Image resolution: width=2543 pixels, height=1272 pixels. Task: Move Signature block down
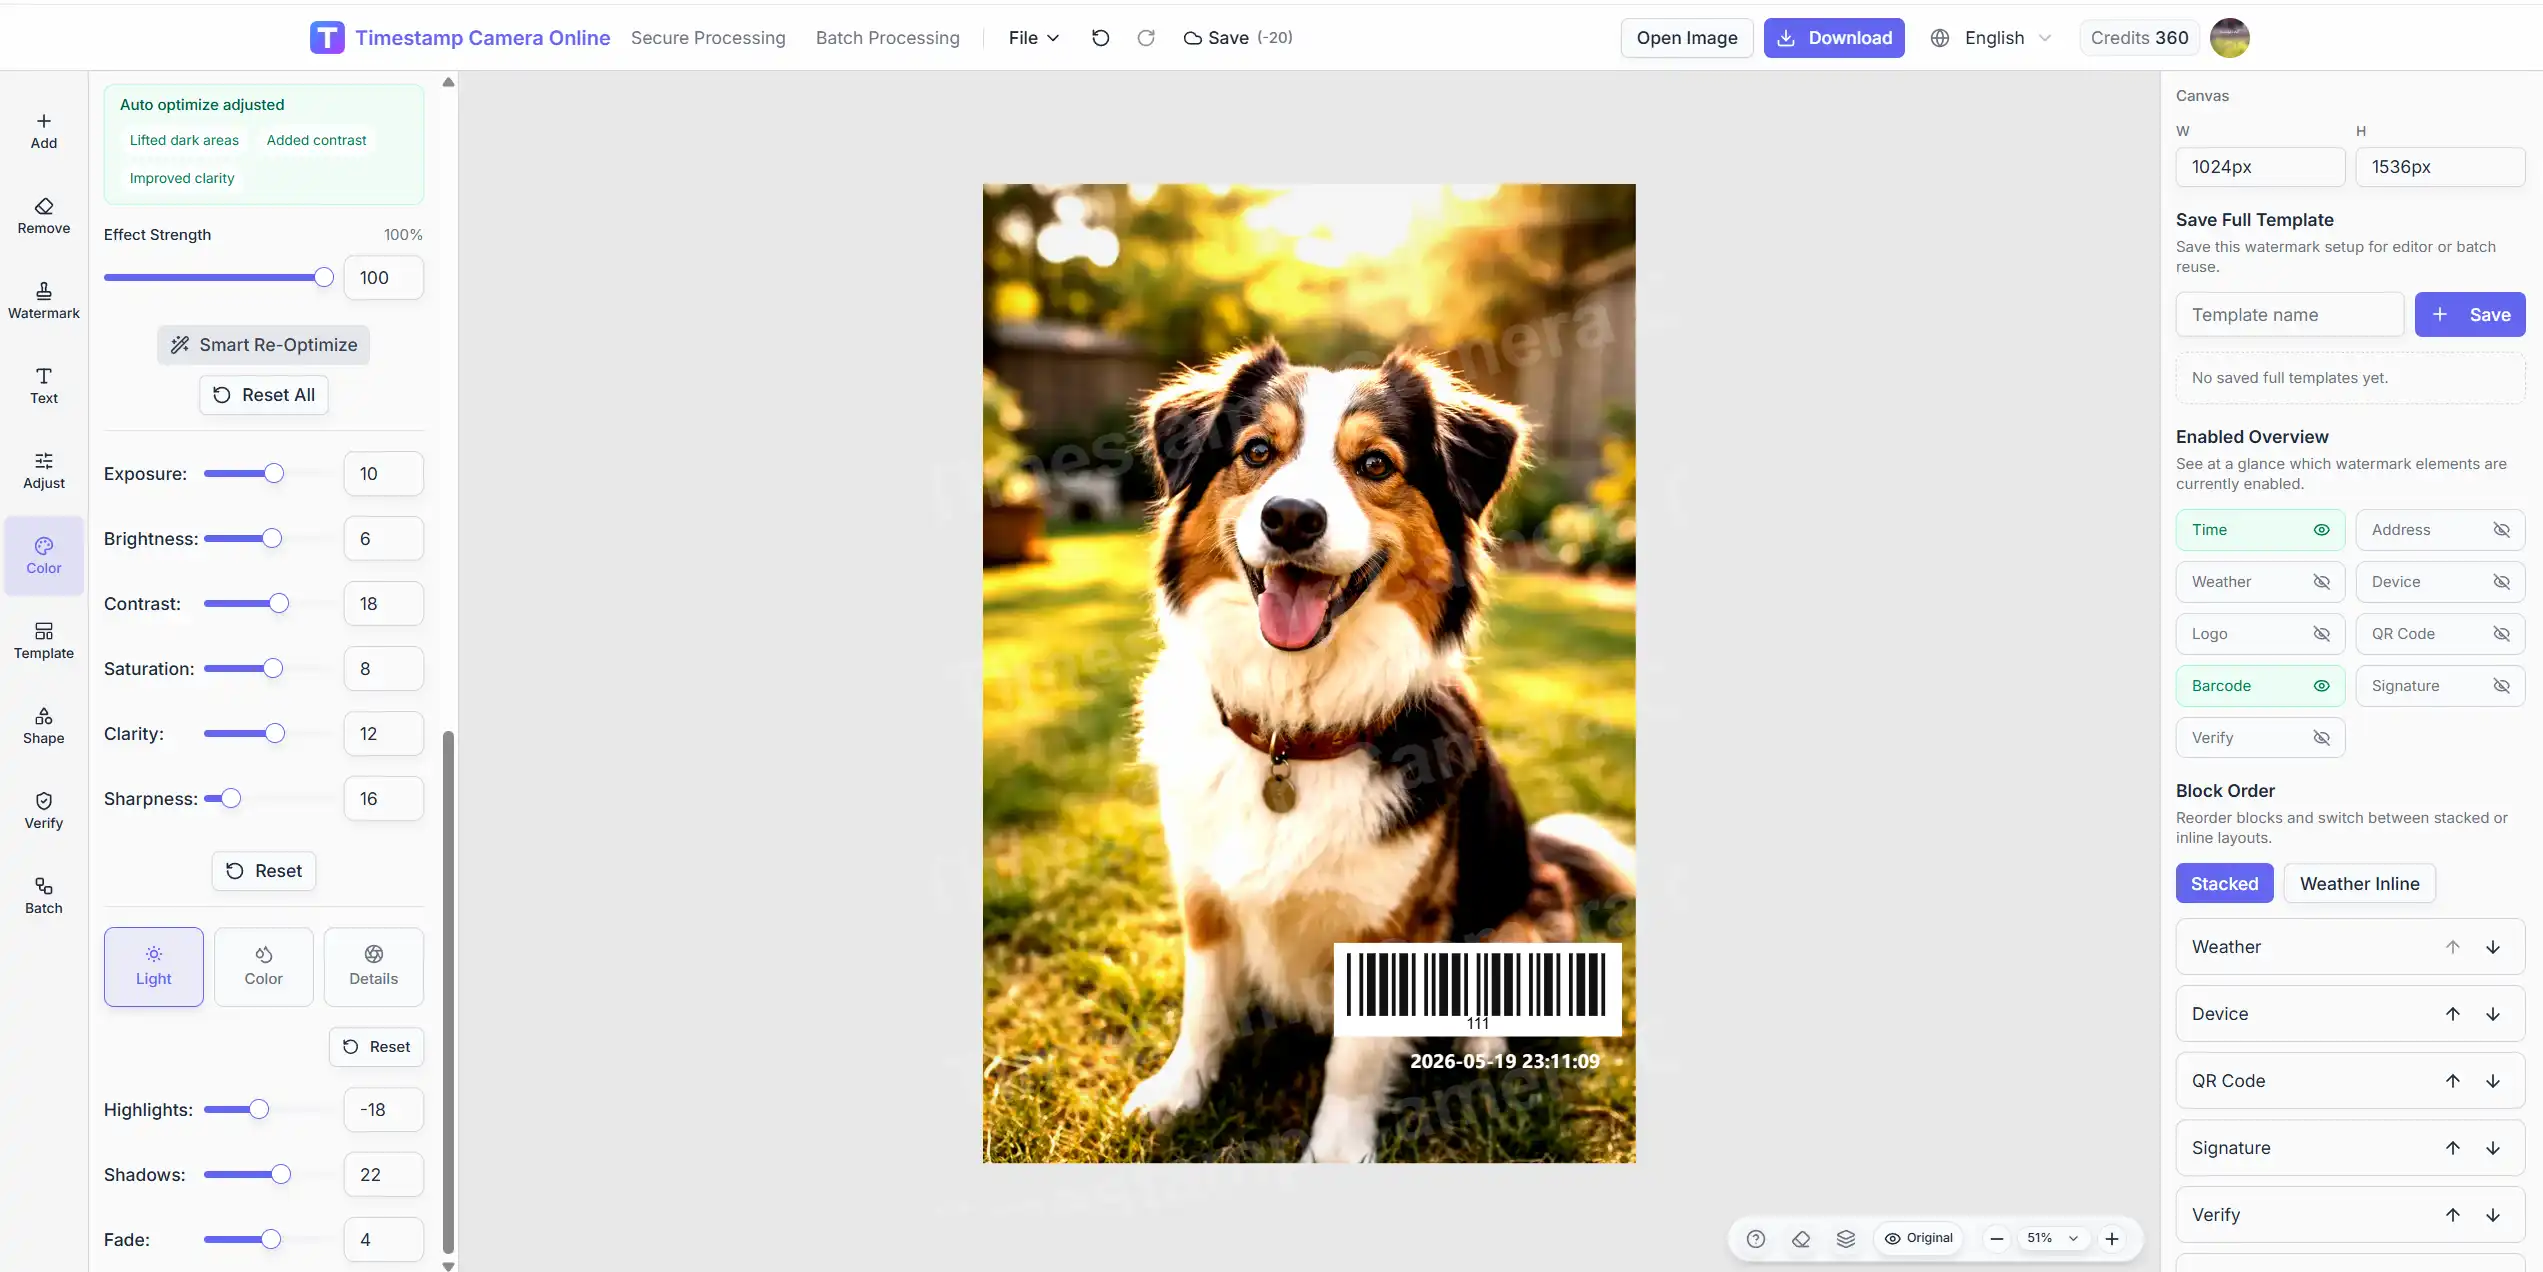tap(2493, 1148)
